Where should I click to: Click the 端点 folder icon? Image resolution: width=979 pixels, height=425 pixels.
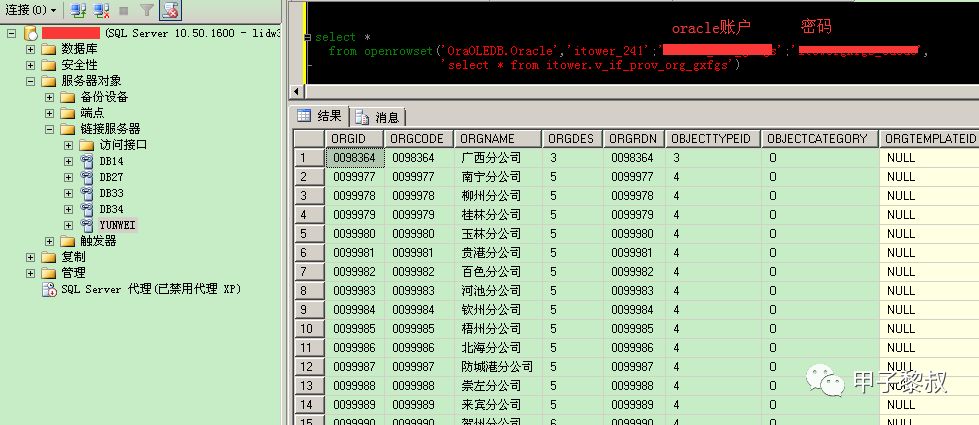67,113
